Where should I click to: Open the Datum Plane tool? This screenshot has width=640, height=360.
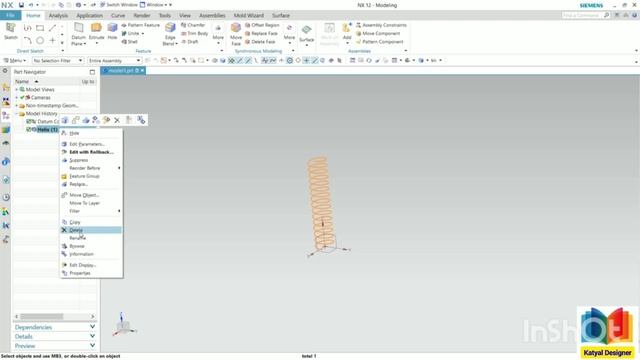(x=78, y=33)
